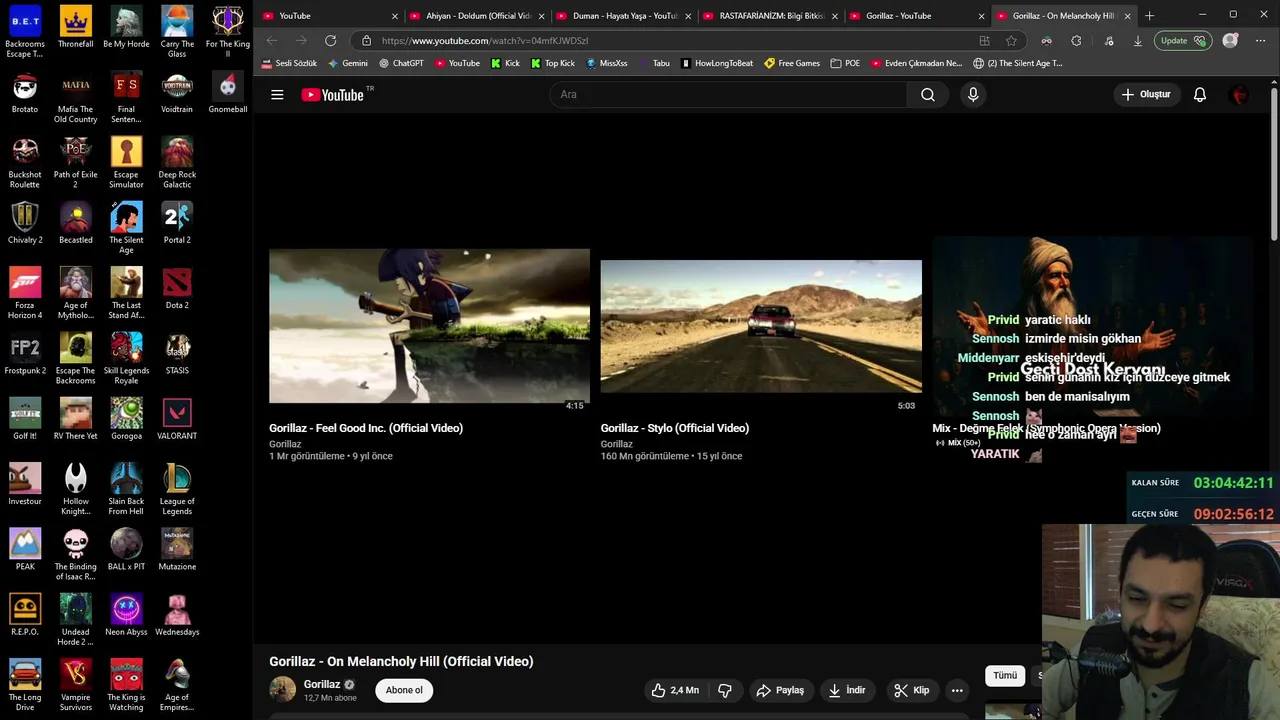Image resolution: width=1280 pixels, height=720 pixels.
Task: Switch to Duman - Hayatı Yaşa tab
Action: coord(624,16)
